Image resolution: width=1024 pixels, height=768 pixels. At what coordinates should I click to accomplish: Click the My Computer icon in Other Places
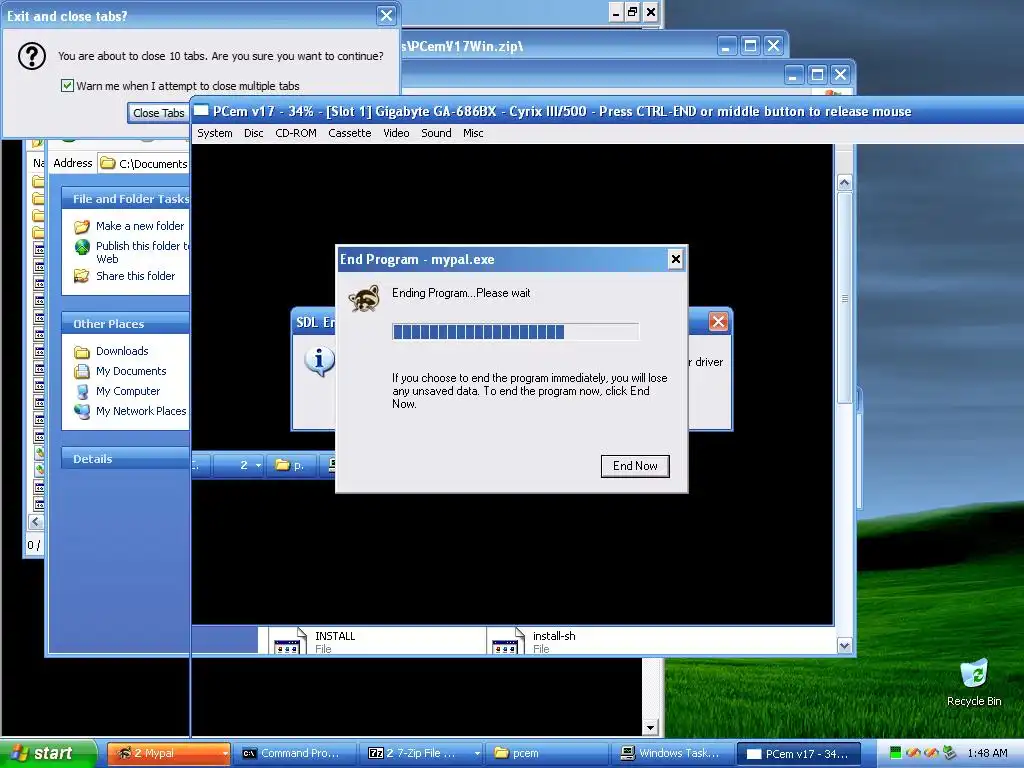(82, 392)
